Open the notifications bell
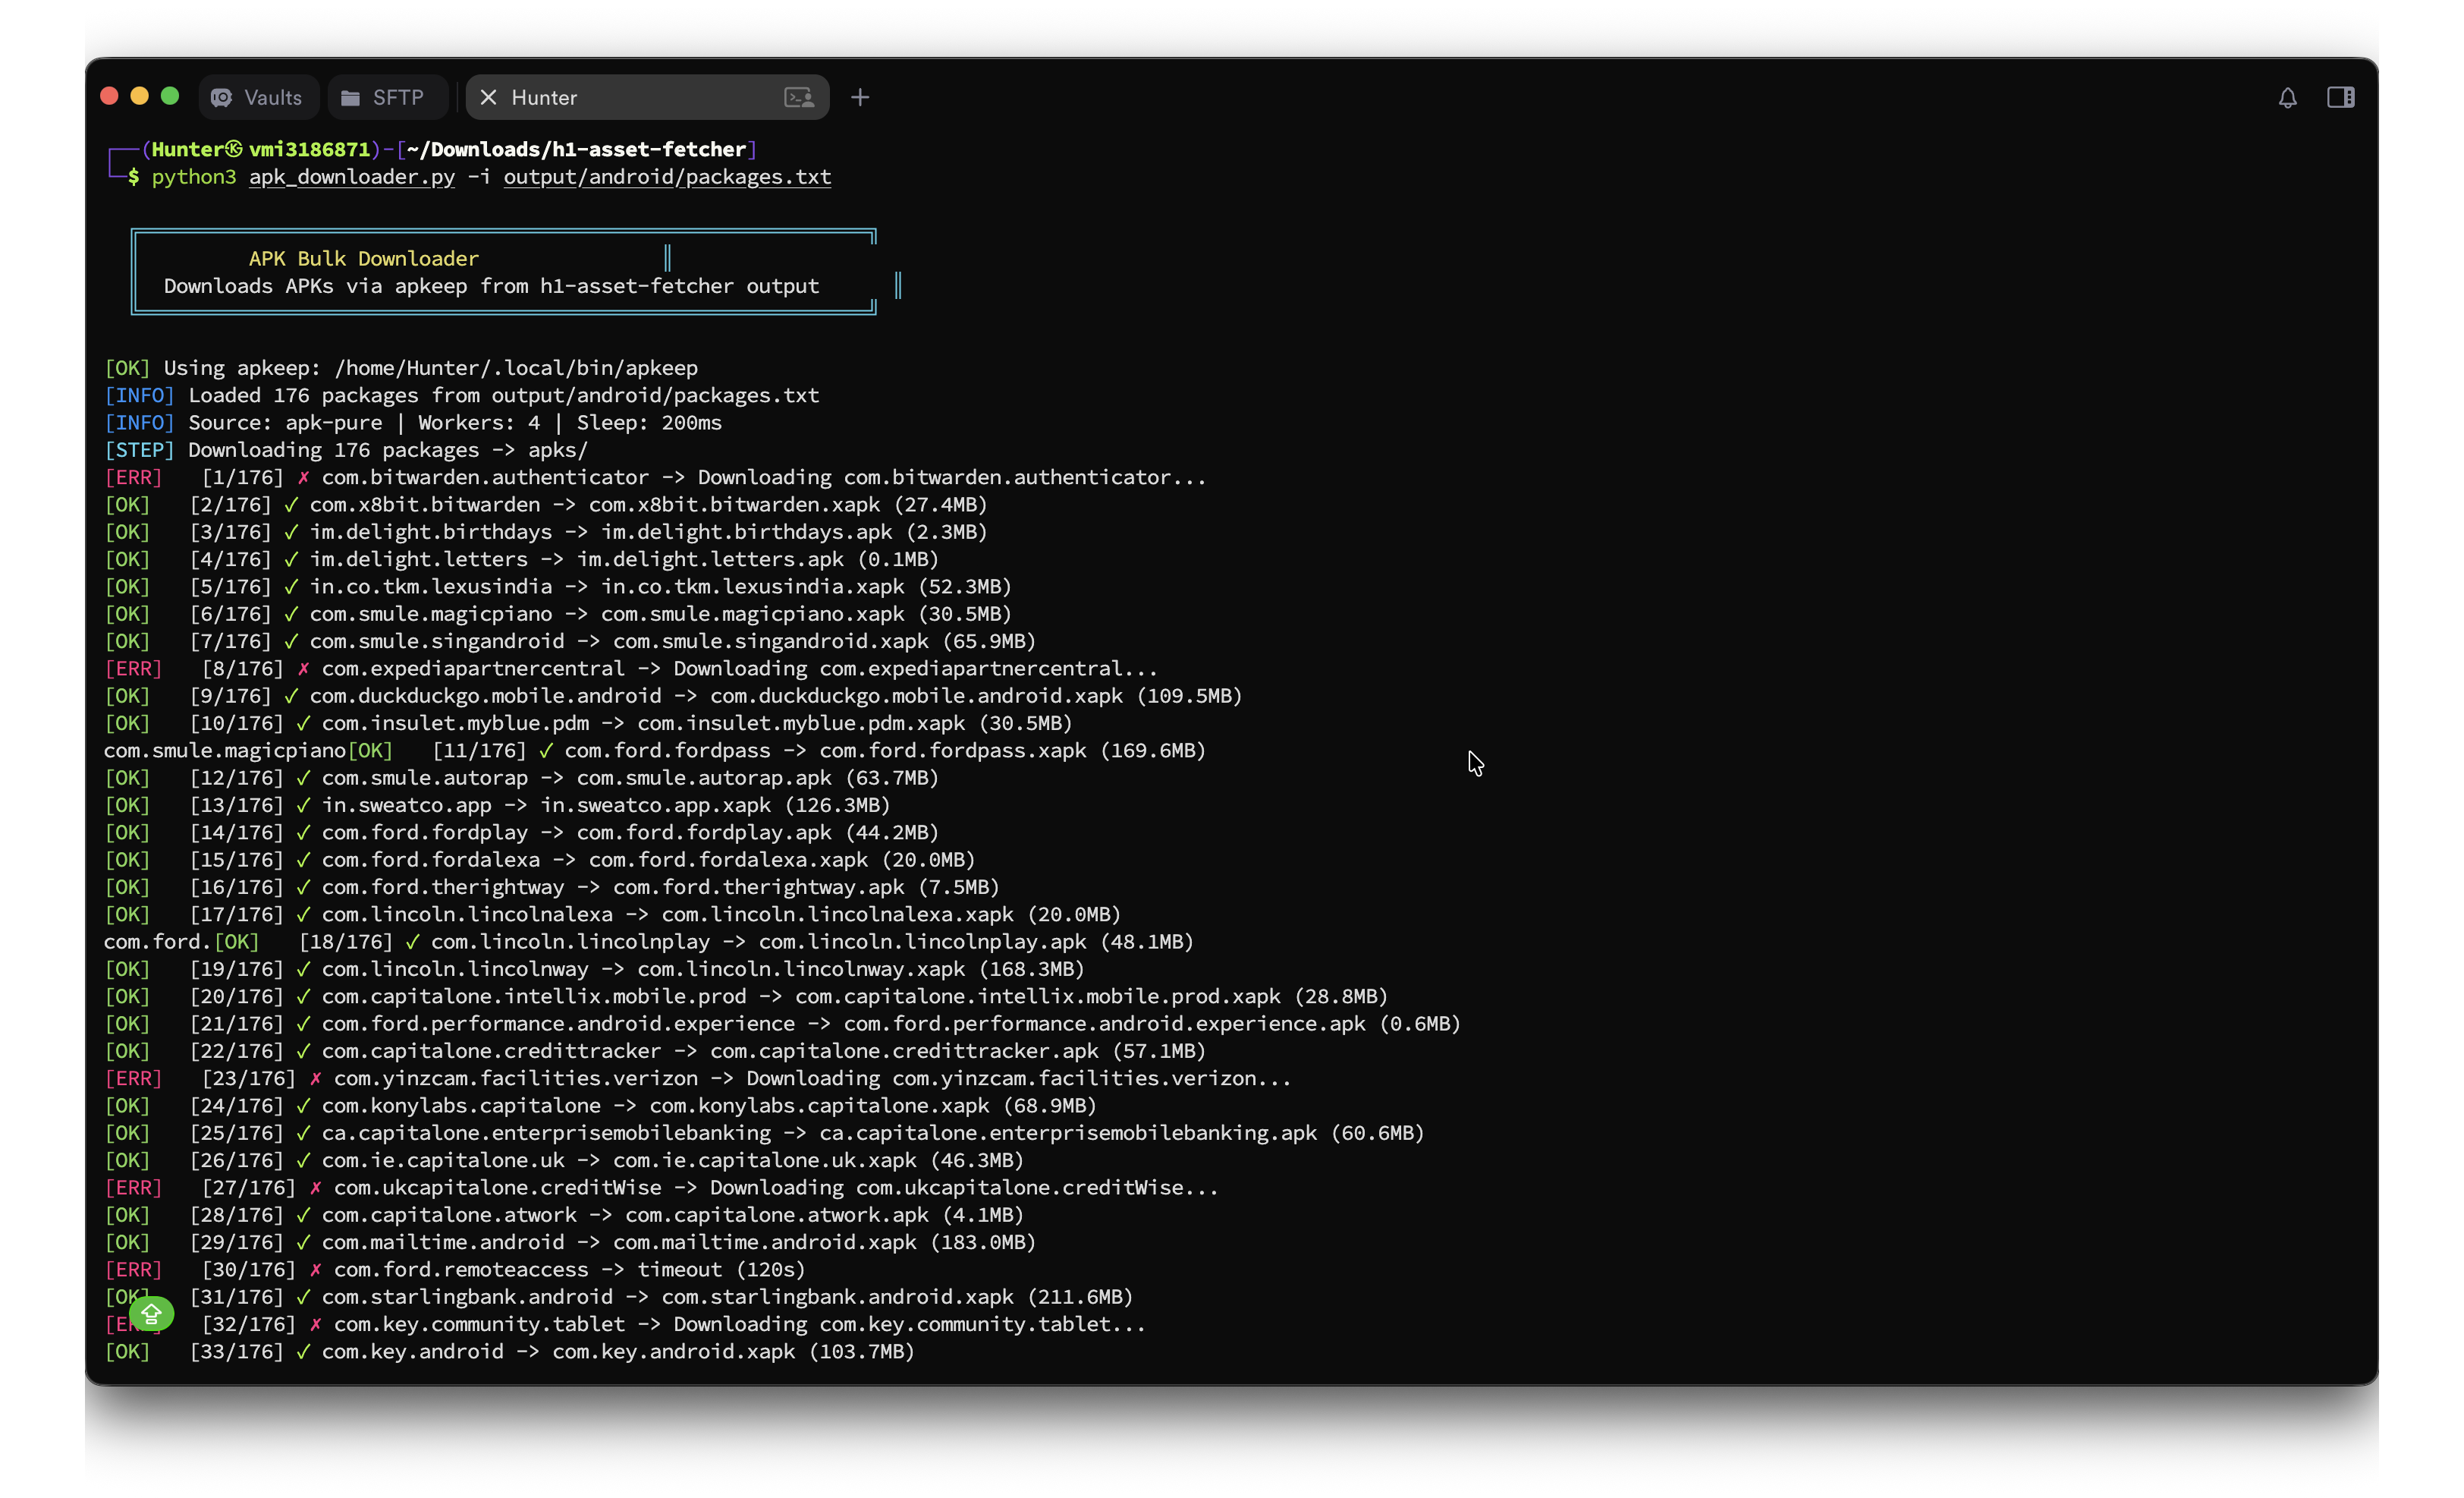 tap(2287, 97)
